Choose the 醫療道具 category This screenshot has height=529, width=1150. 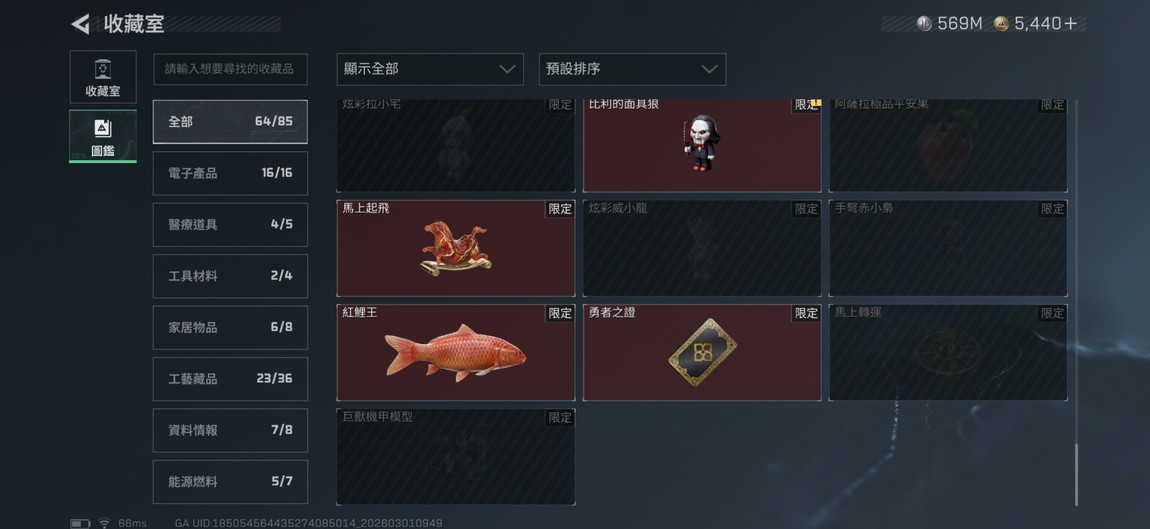230,225
